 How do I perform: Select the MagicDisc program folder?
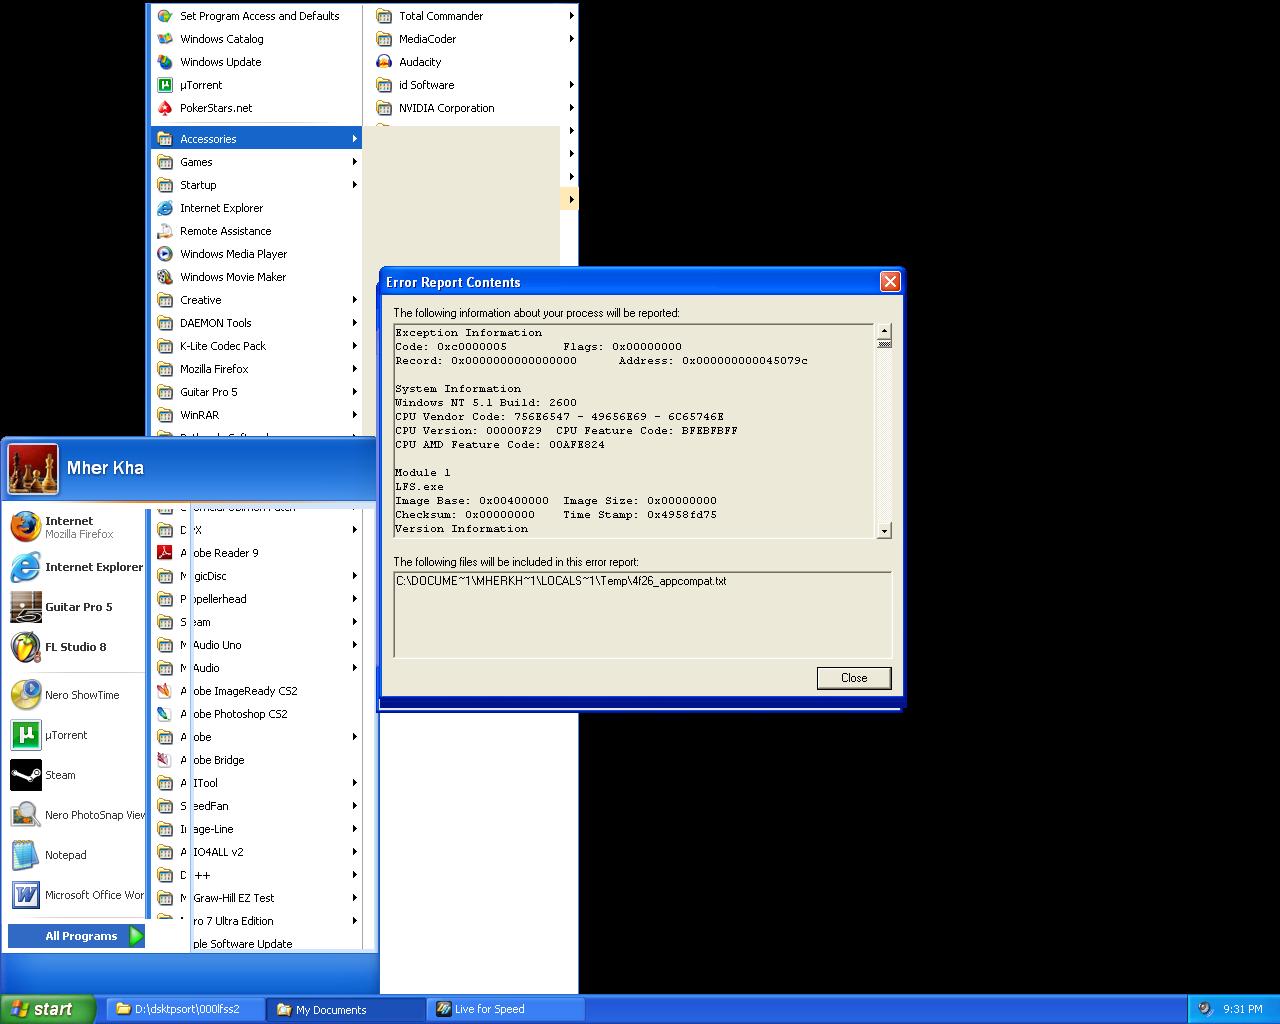pyautogui.click(x=257, y=576)
